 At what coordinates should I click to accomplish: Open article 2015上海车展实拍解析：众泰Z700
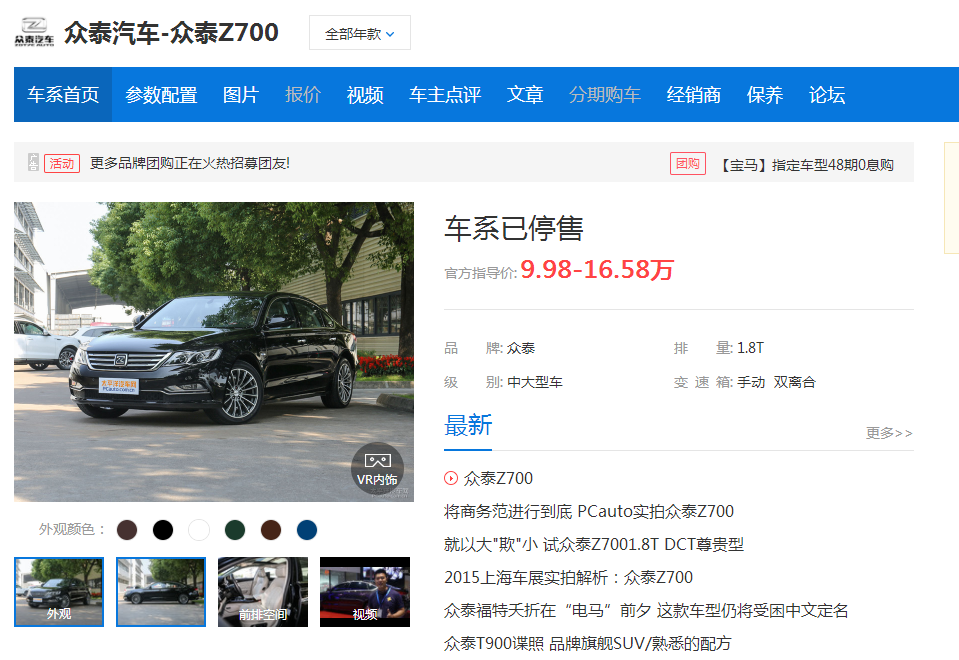tap(568, 577)
